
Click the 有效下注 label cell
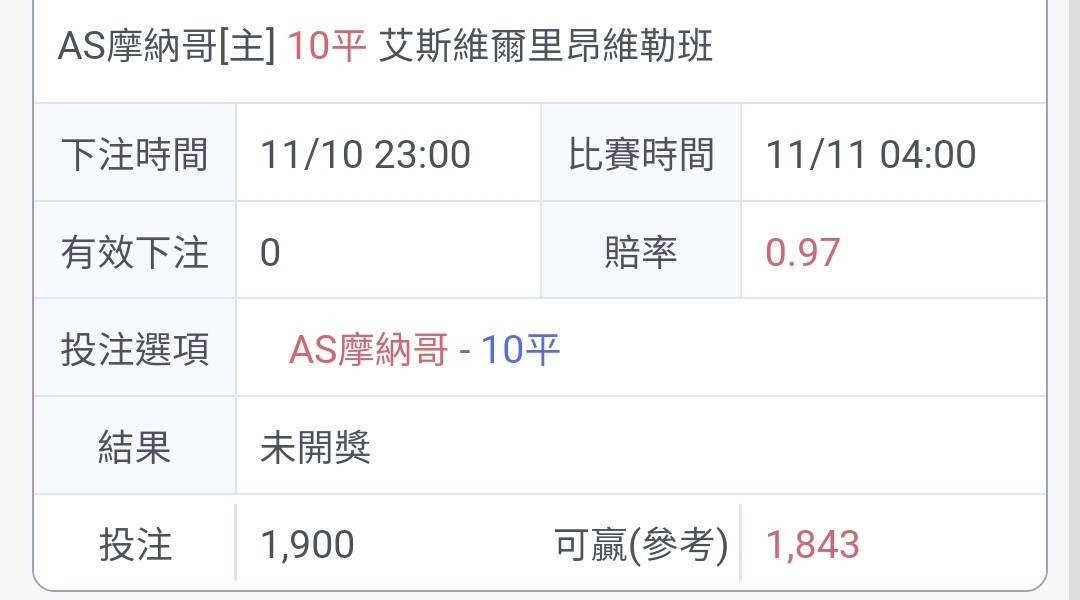135,251
